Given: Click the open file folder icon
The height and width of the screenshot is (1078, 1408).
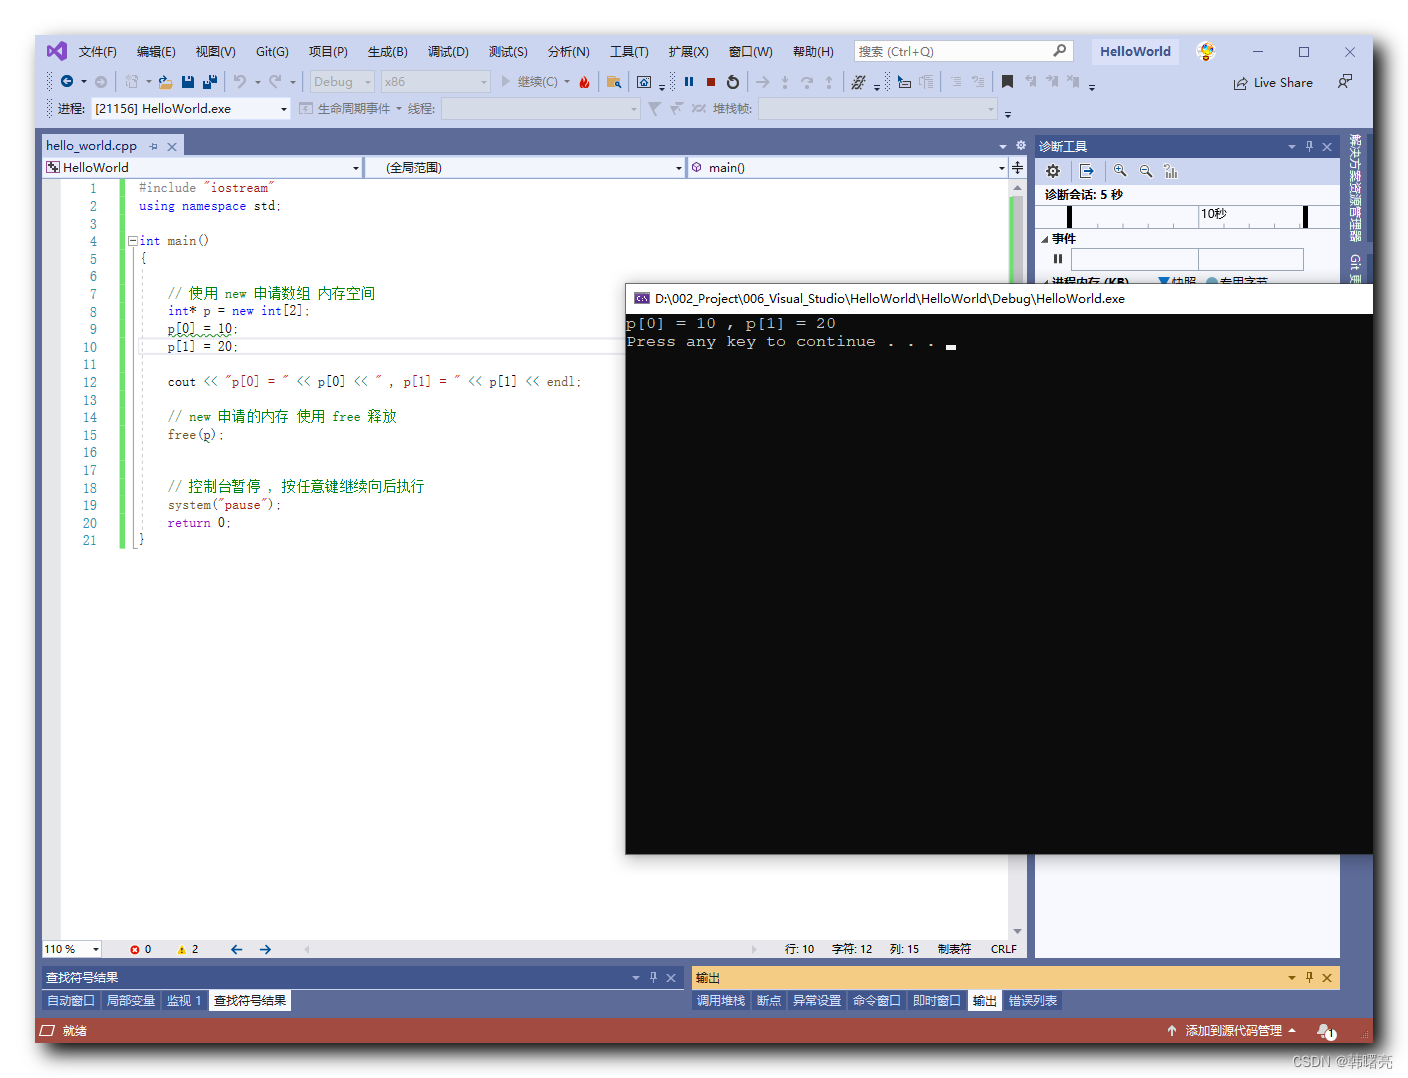Looking at the screenshot, I should (165, 82).
